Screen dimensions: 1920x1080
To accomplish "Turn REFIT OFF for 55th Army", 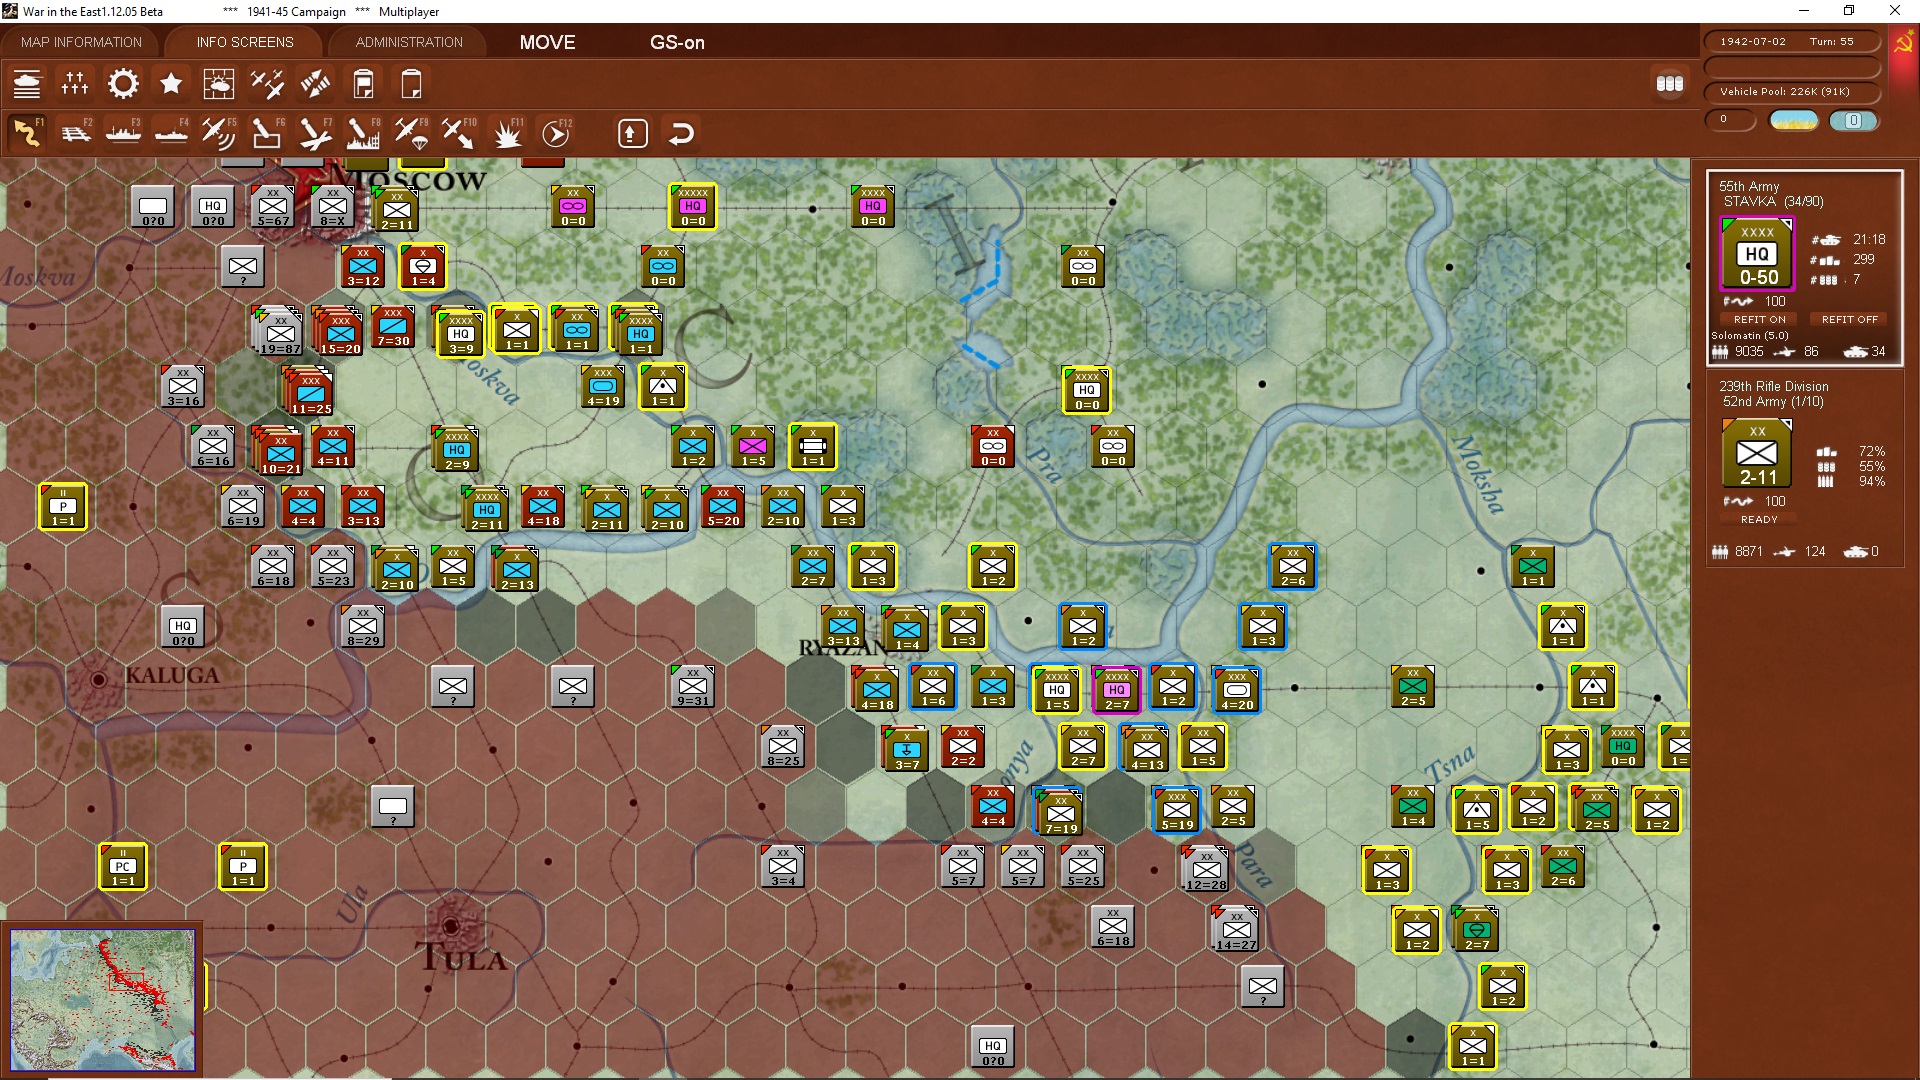I will click(x=1849, y=319).
